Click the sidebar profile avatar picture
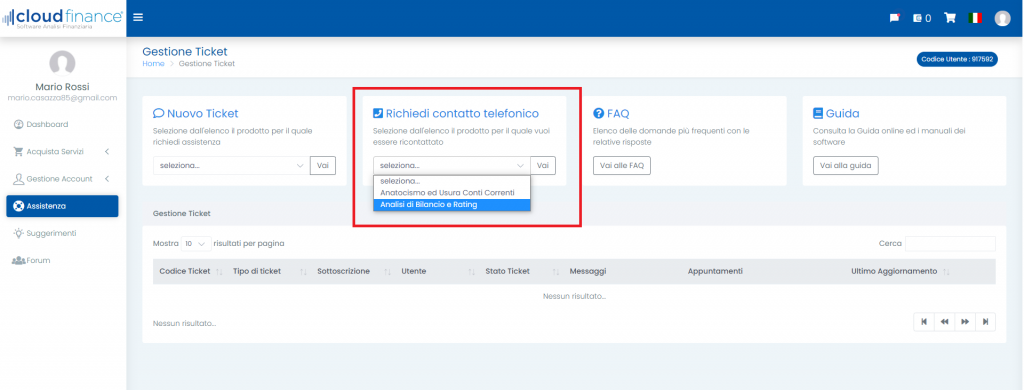The height and width of the screenshot is (390, 1024). coord(63,63)
